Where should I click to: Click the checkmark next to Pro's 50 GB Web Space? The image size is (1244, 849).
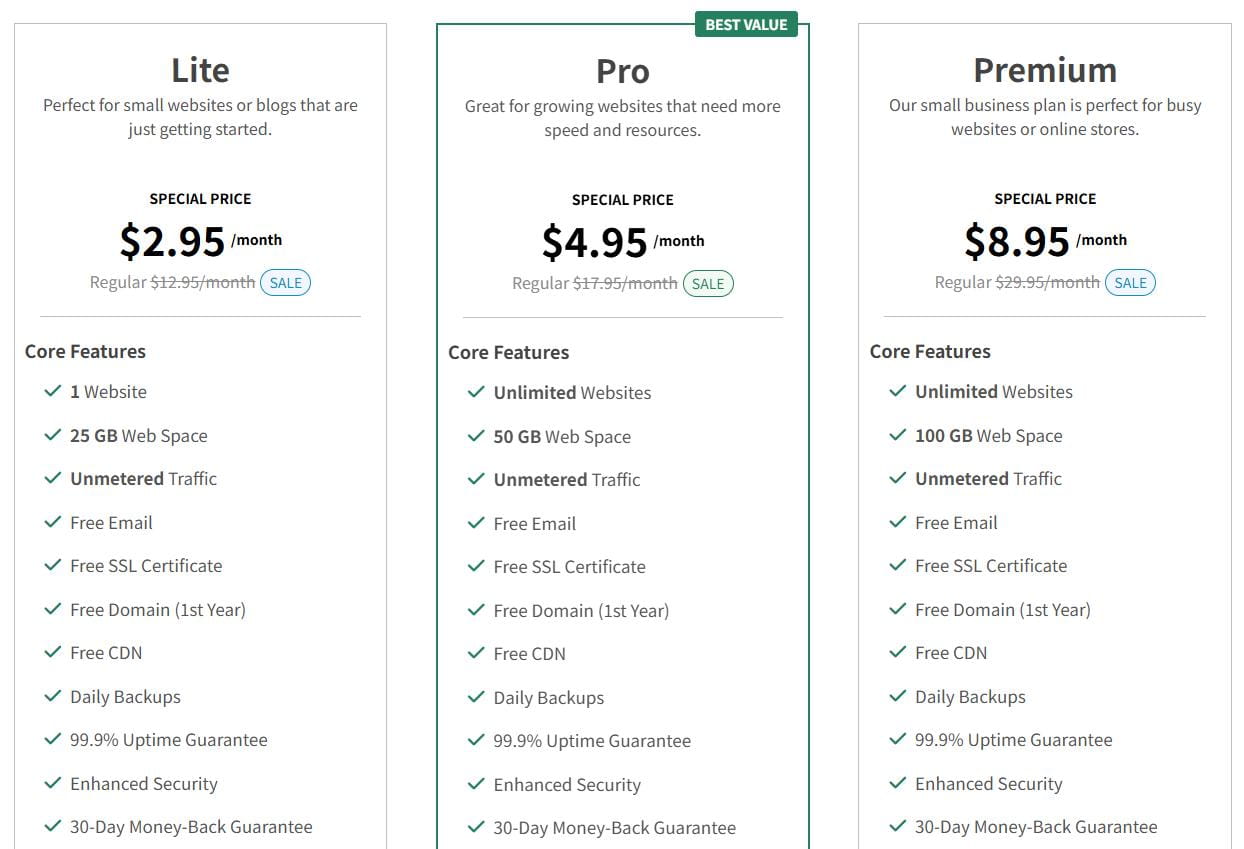click(x=476, y=437)
